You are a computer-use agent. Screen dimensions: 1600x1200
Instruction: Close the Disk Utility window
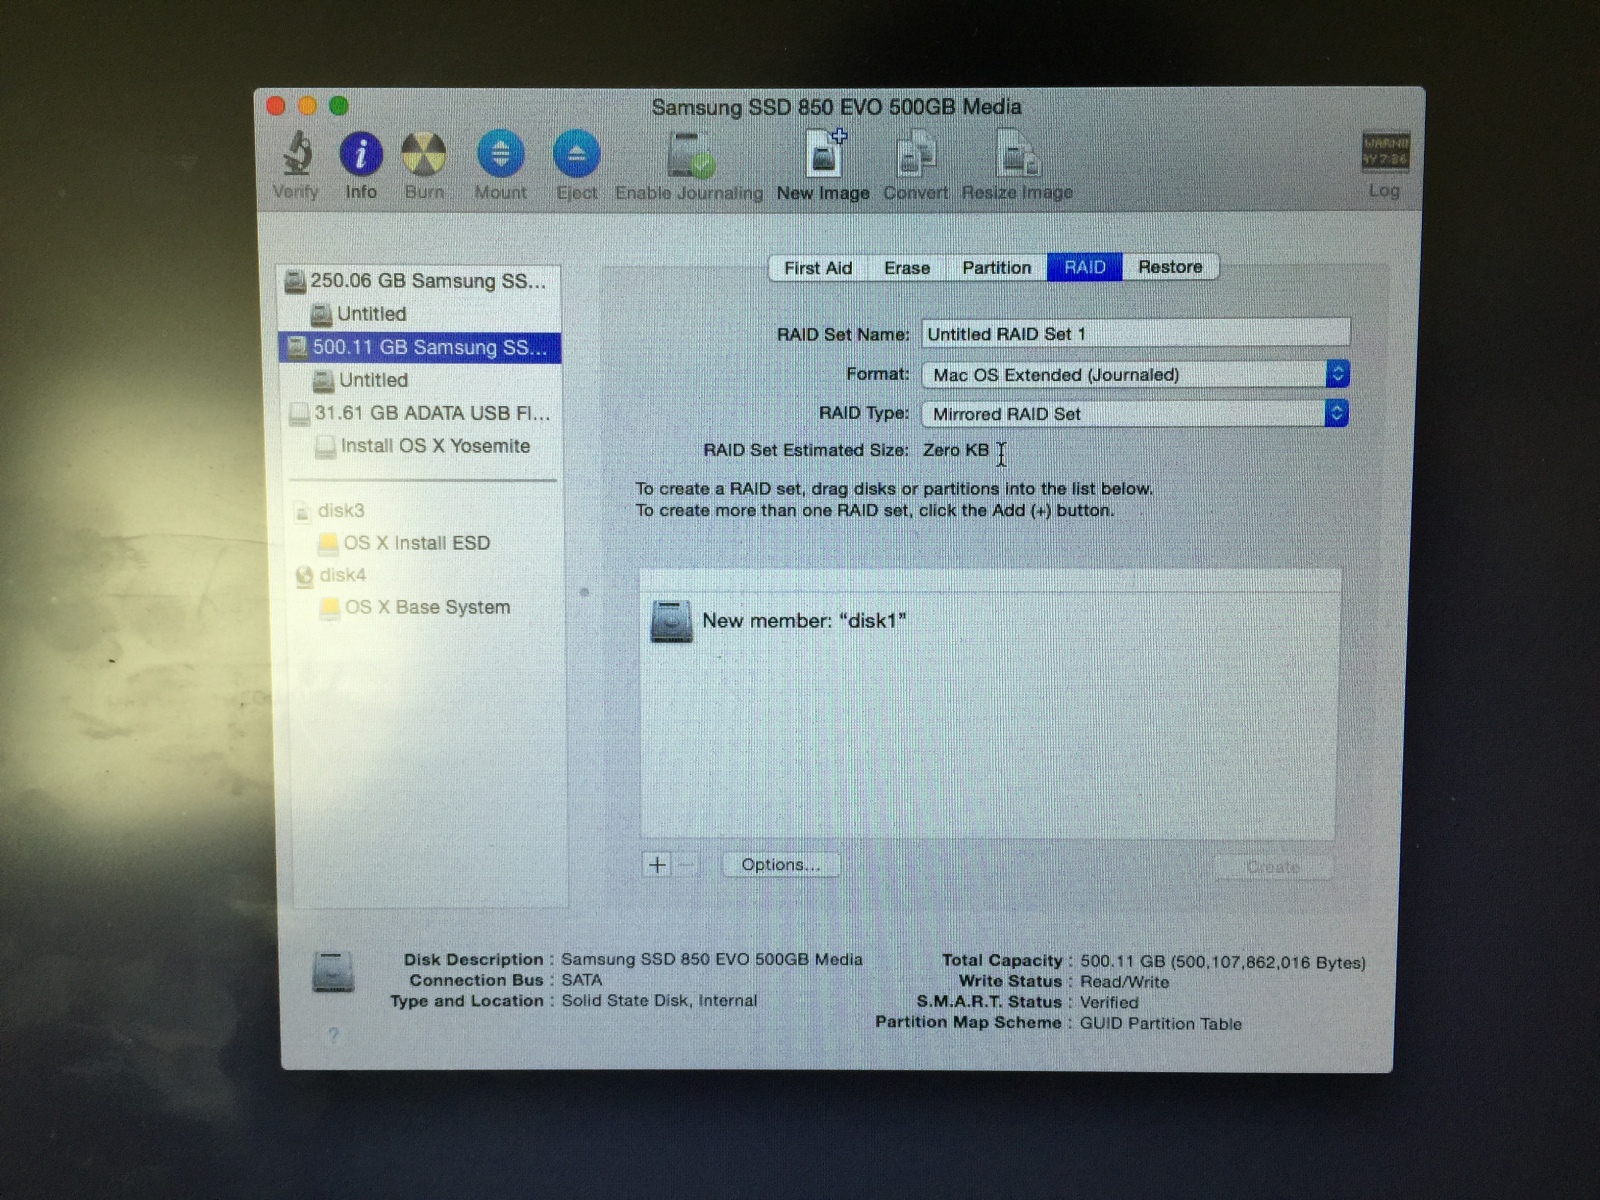tap(277, 106)
